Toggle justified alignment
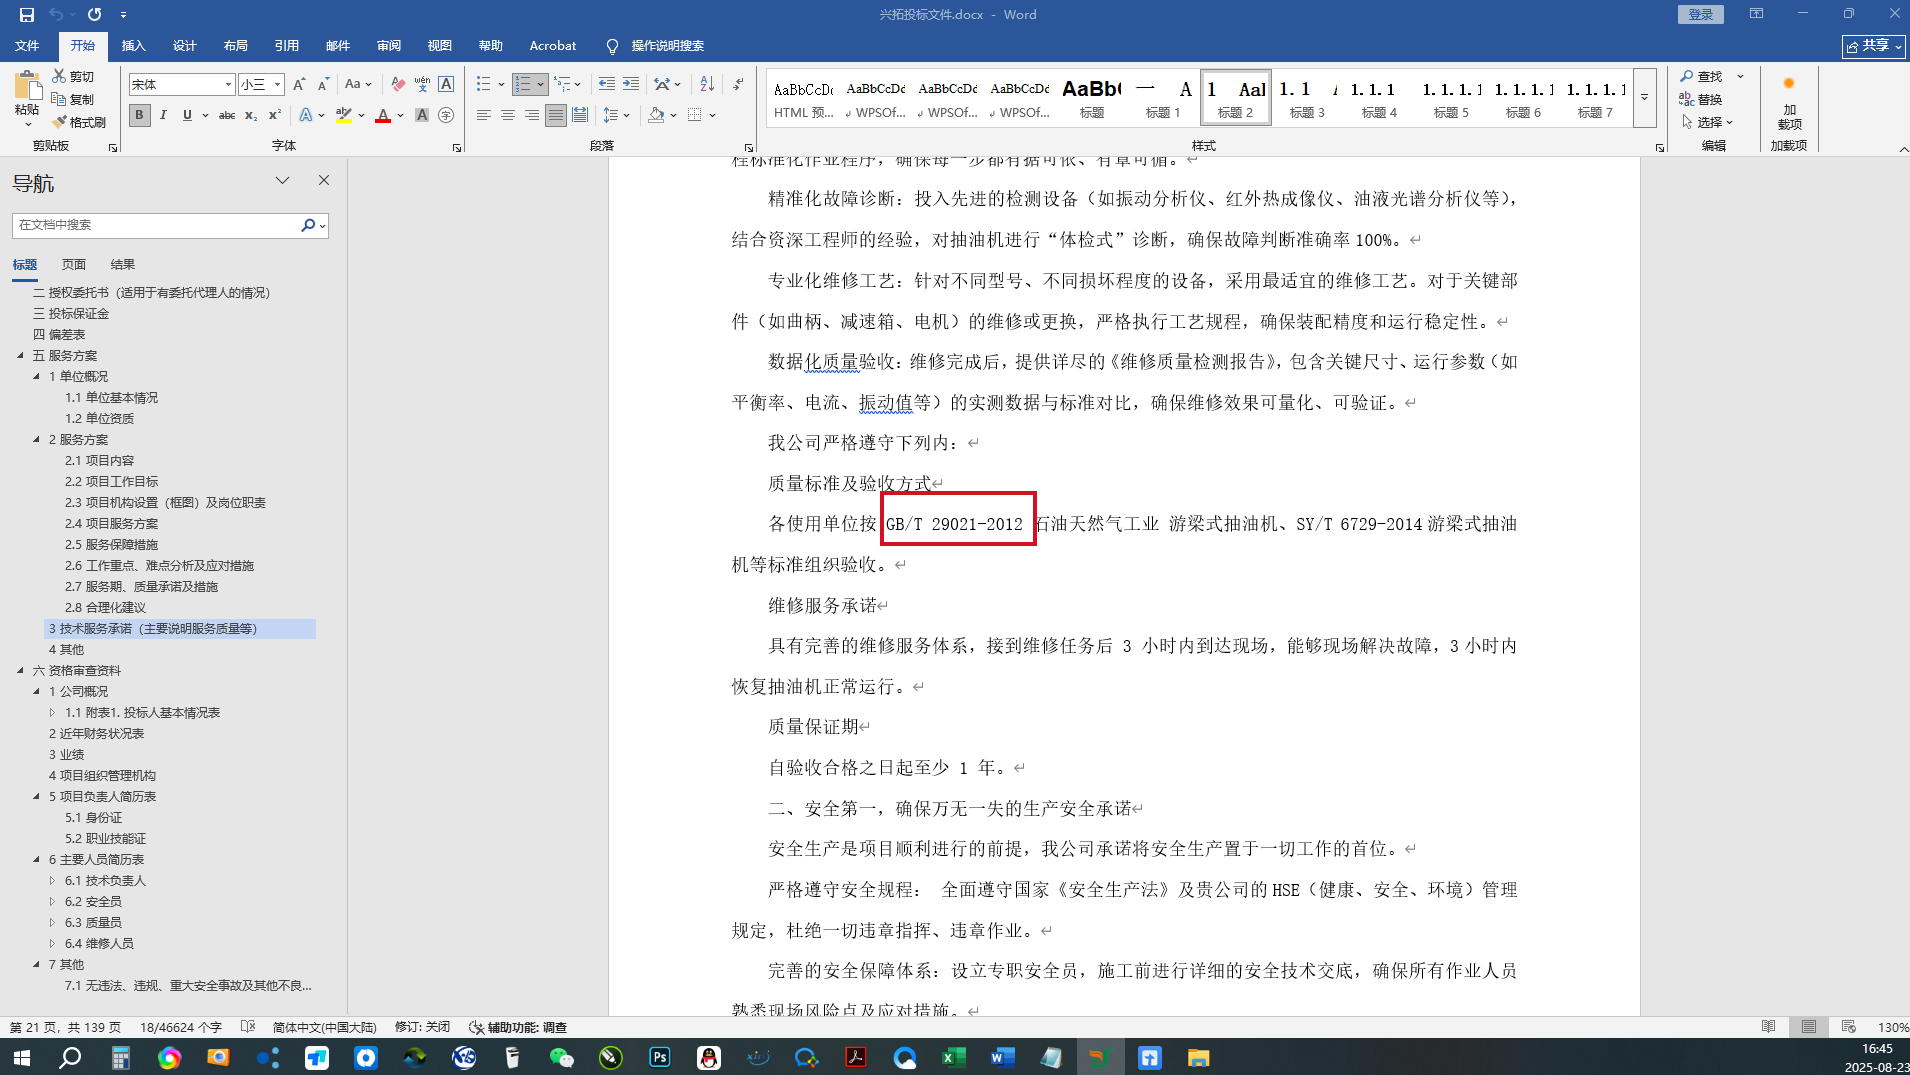Image resolution: width=1910 pixels, height=1075 pixels. coord(556,116)
